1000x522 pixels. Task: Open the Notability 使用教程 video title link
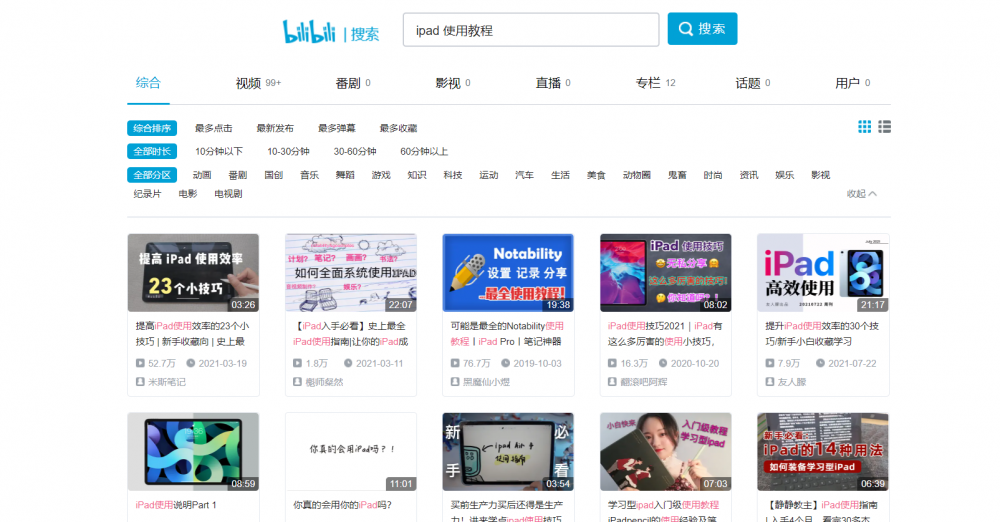point(507,333)
